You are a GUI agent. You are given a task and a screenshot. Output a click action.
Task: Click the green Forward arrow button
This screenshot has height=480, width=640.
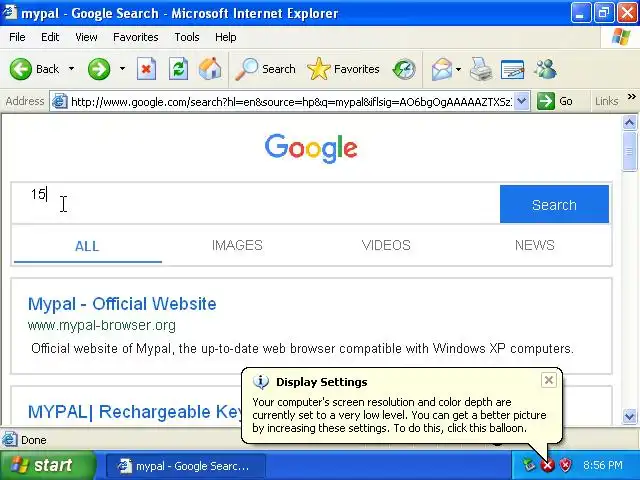(99, 69)
